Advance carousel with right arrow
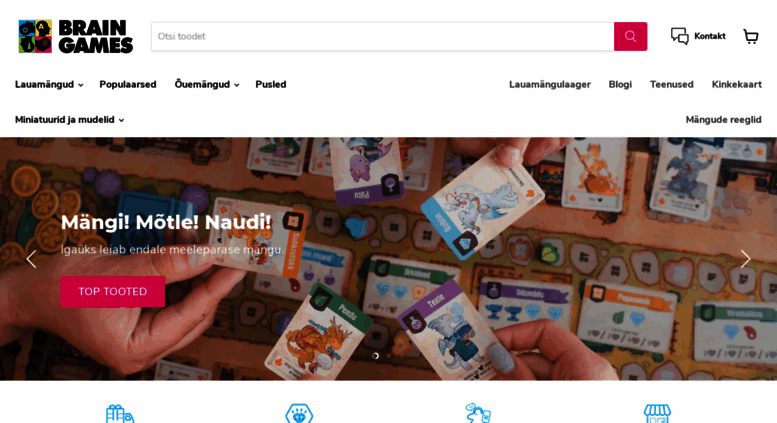Screen dimensions: 777x423 [745, 259]
